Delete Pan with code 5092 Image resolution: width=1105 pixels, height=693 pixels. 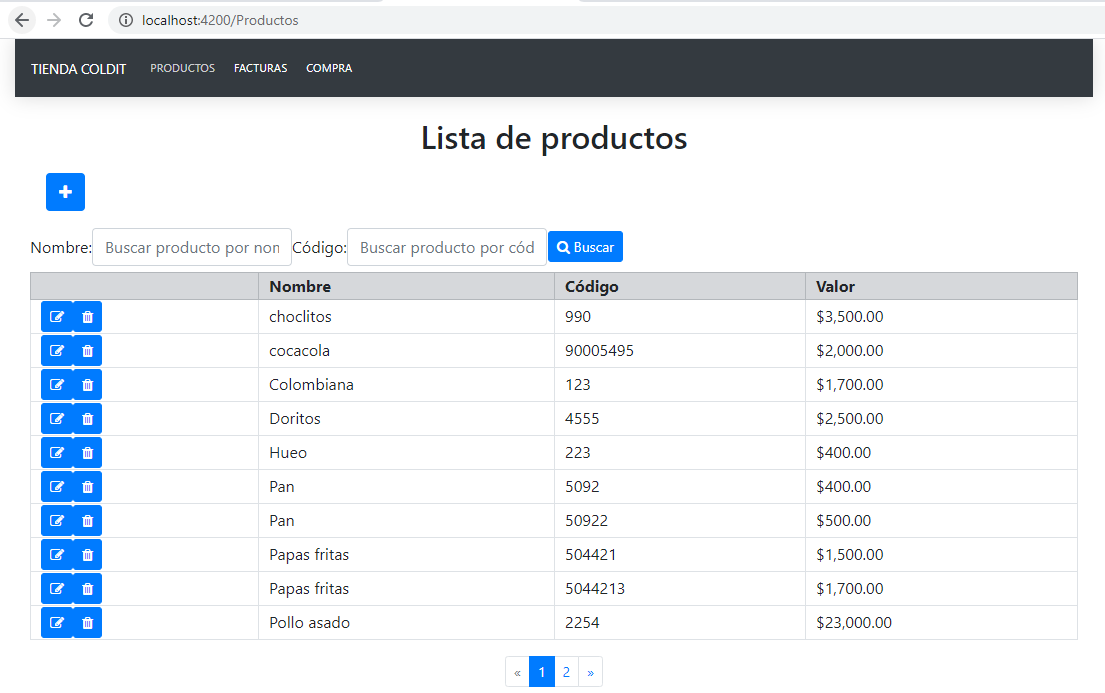point(87,486)
